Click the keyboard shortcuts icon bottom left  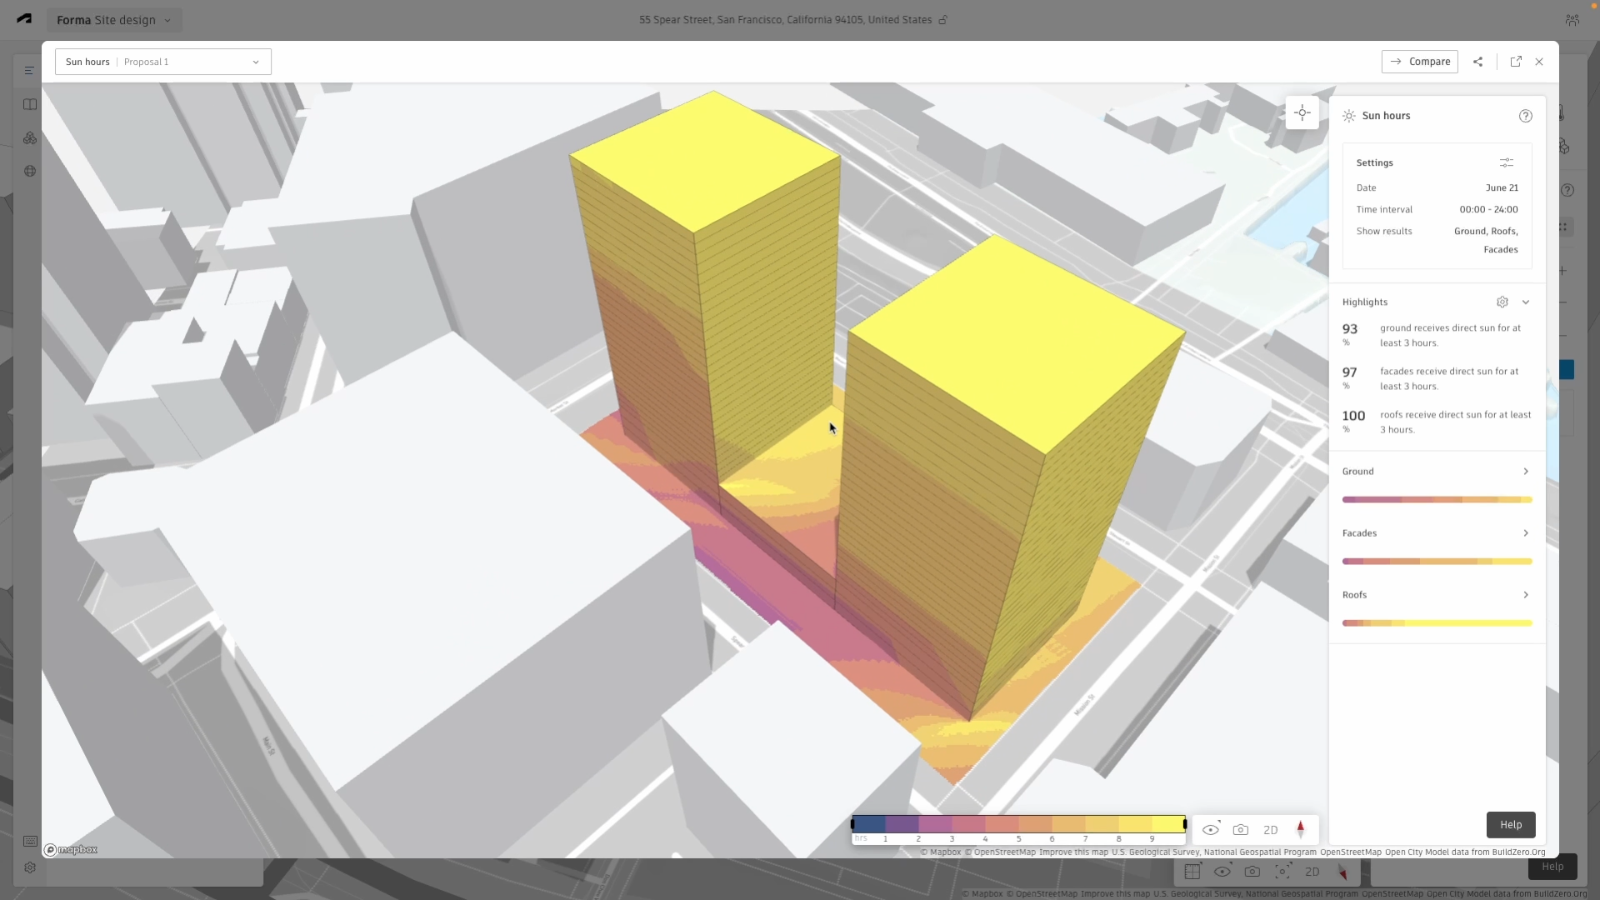click(x=30, y=841)
